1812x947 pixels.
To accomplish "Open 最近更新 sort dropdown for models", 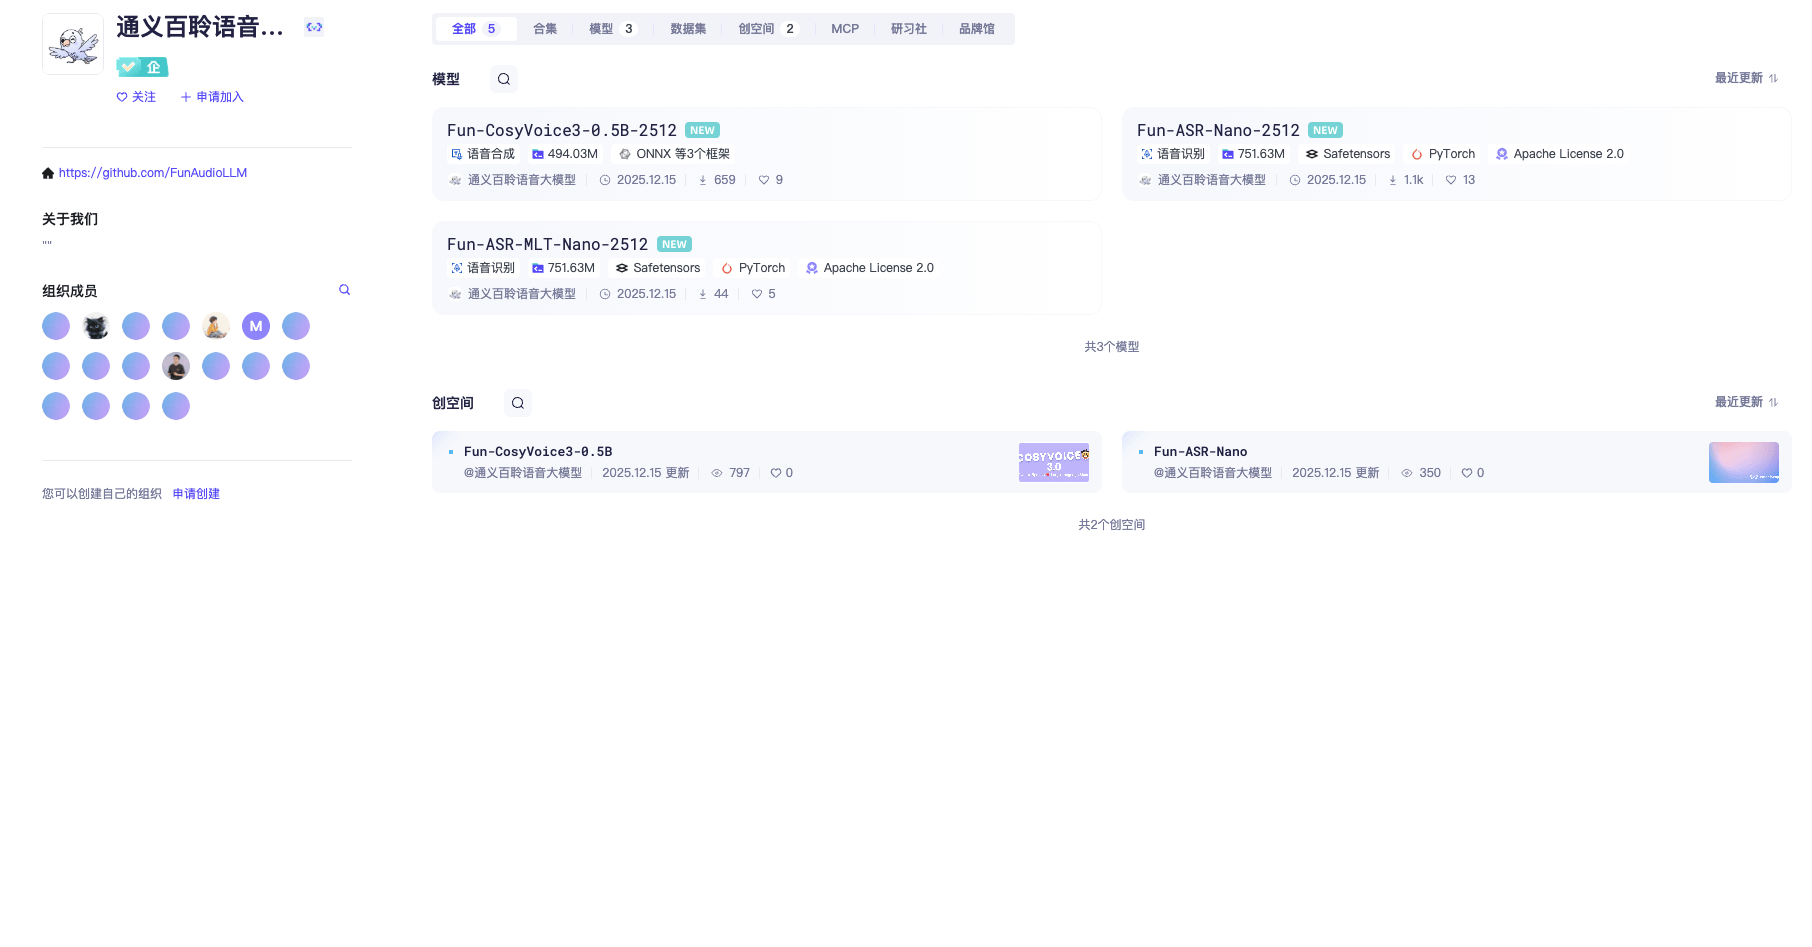I will (1746, 78).
